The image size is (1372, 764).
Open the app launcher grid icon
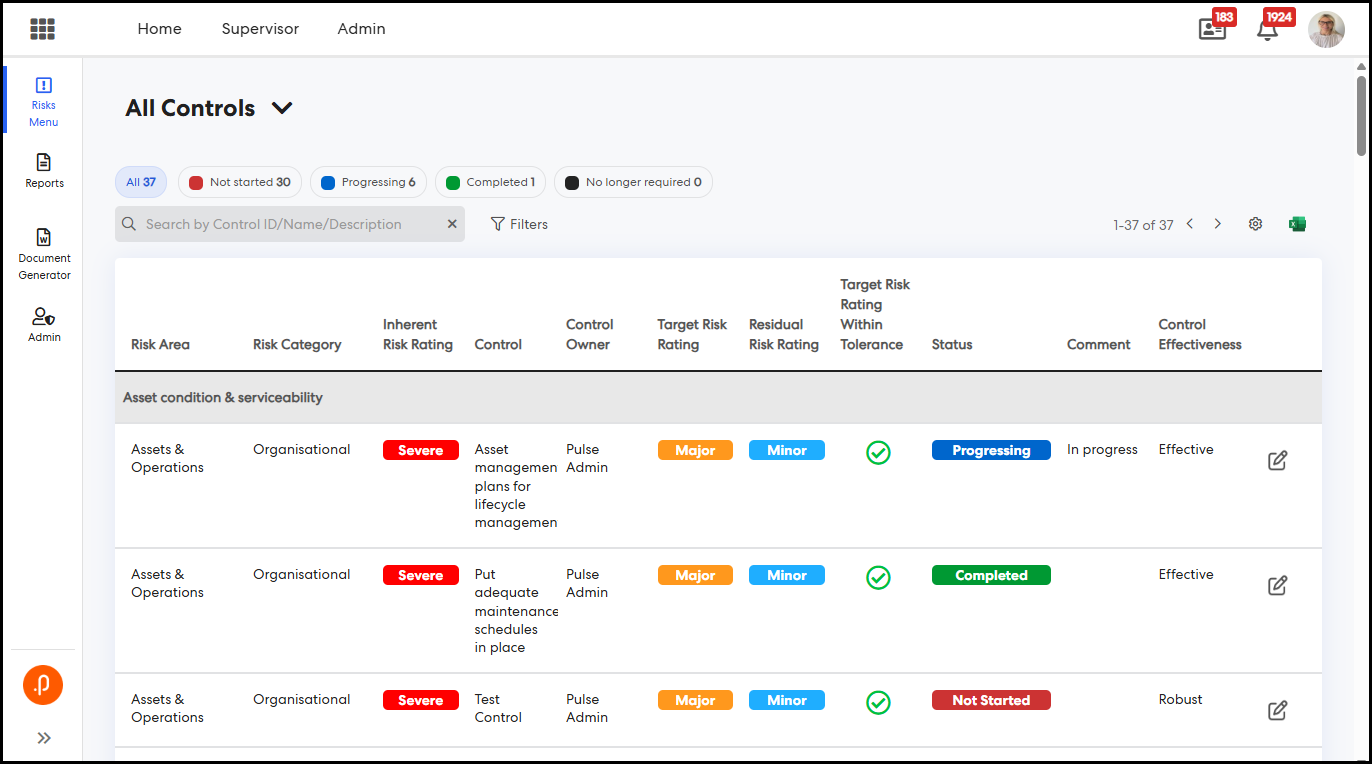point(42,29)
